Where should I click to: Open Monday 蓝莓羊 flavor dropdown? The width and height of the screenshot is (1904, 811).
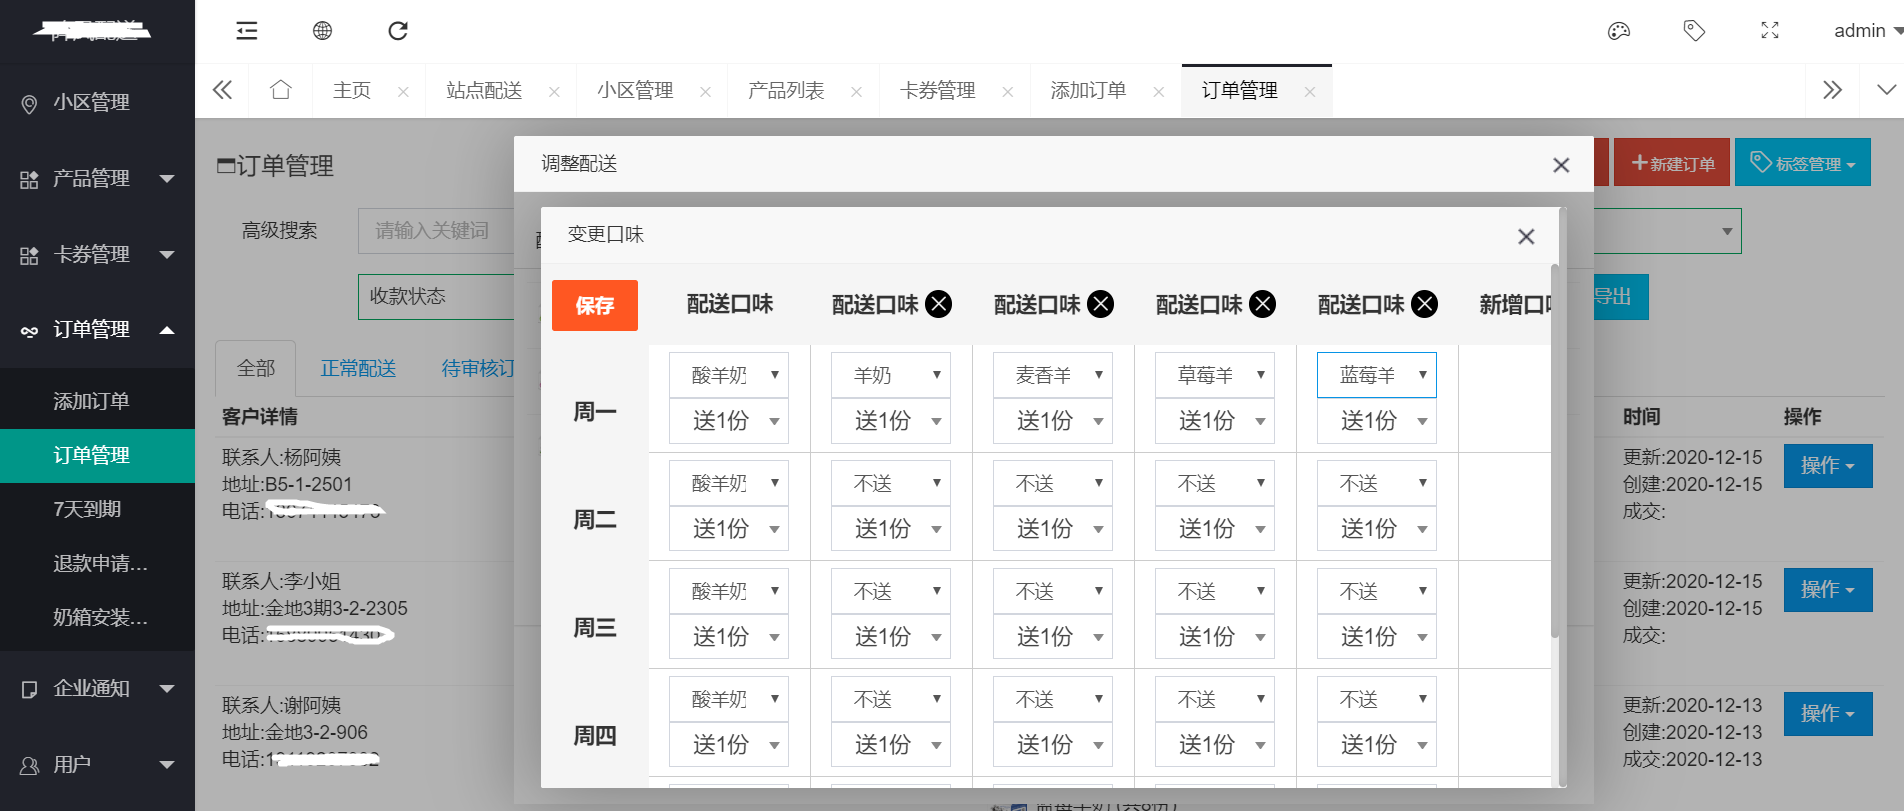[1377, 375]
